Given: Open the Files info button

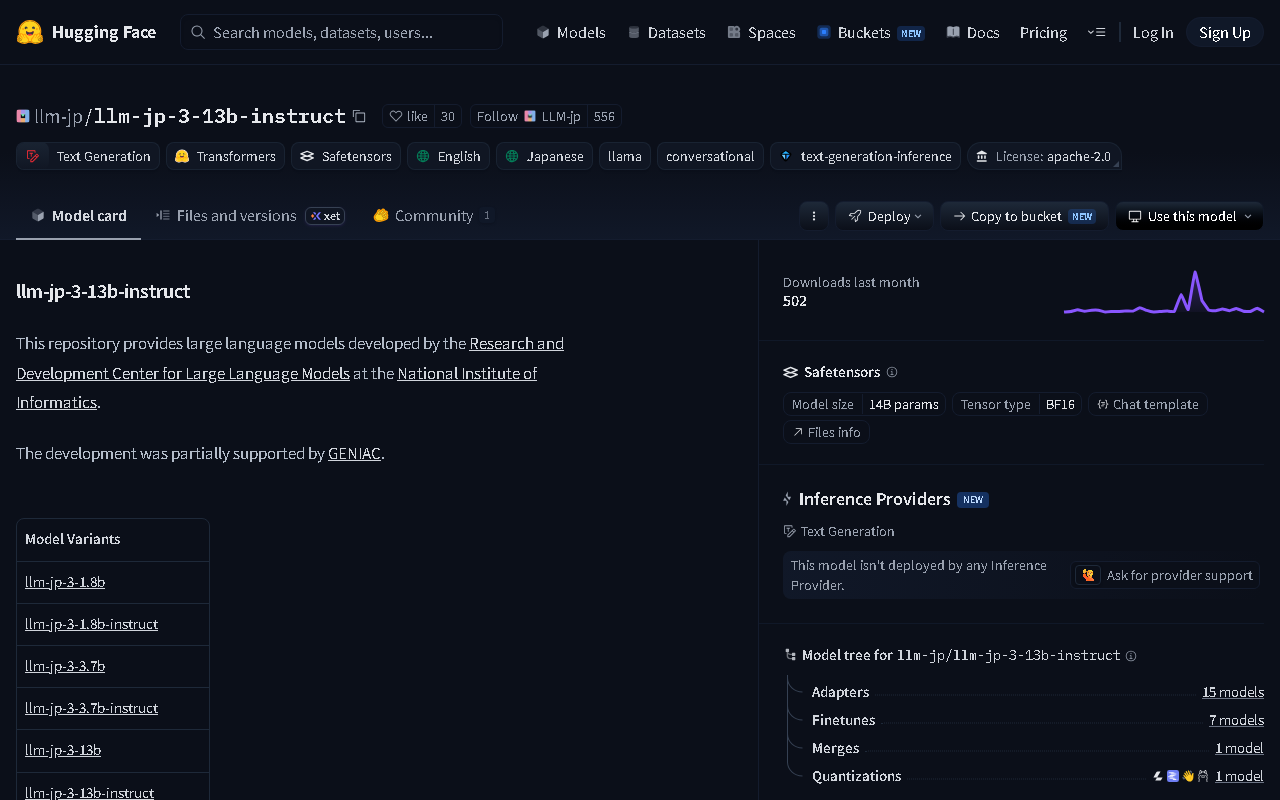Looking at the screenshot, I should pos(826,432).
